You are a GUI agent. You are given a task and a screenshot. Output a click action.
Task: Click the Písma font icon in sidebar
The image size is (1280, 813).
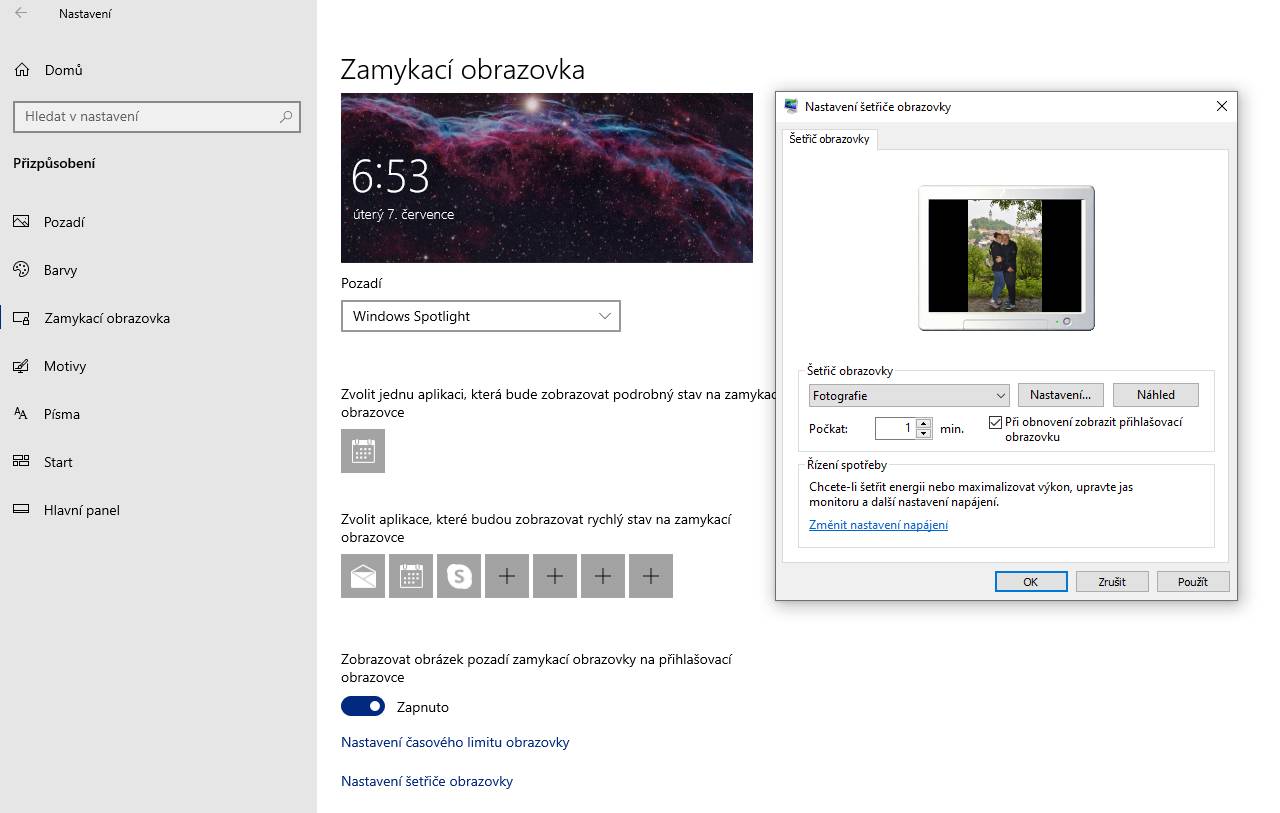[21, 414]
